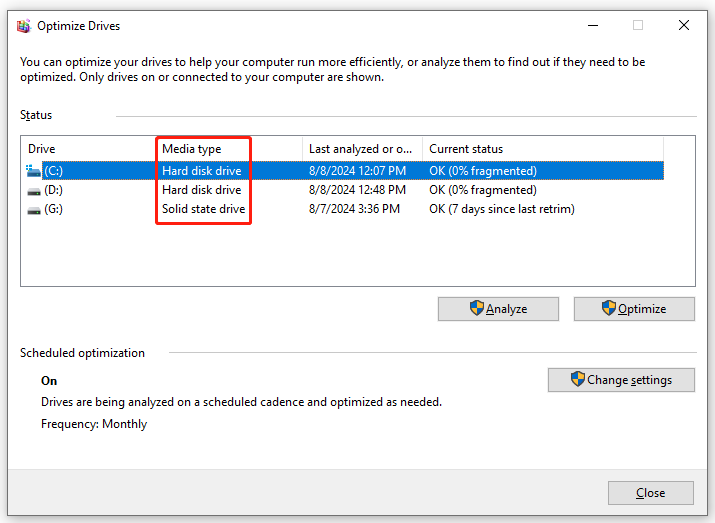Select the G: drive icon
The width and height of the screenshot is (715, 523).
pos(34,211)
